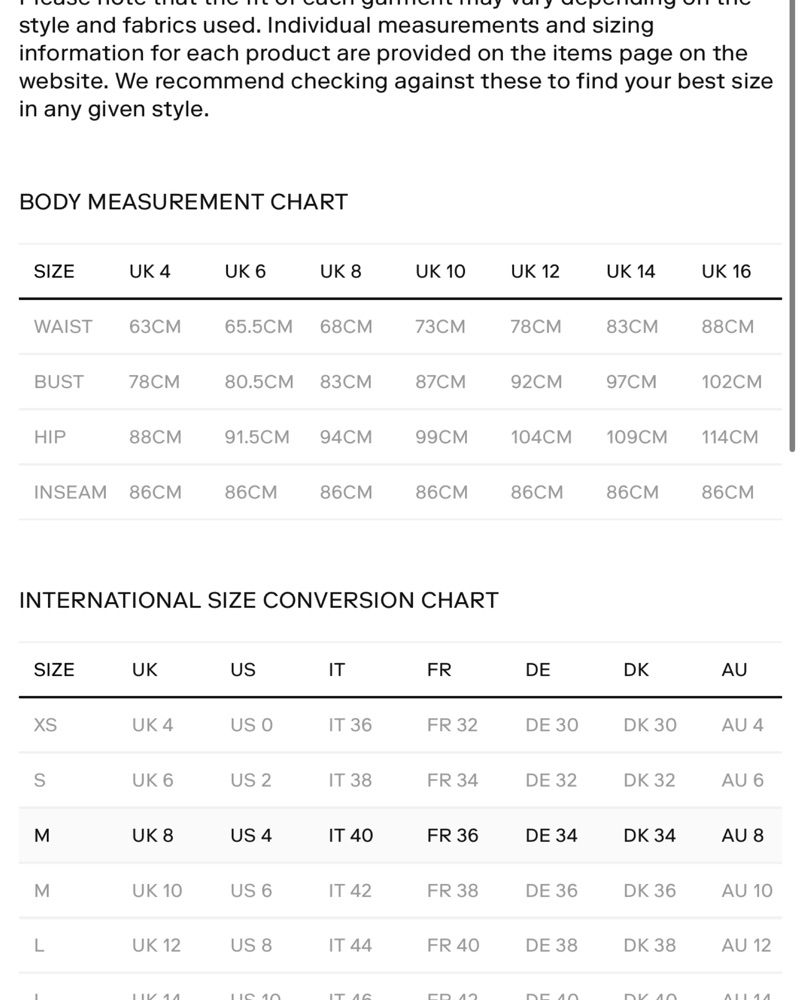Click the US 4 cell
This screenshot has width=801, height=1000.
click(251, 835)
